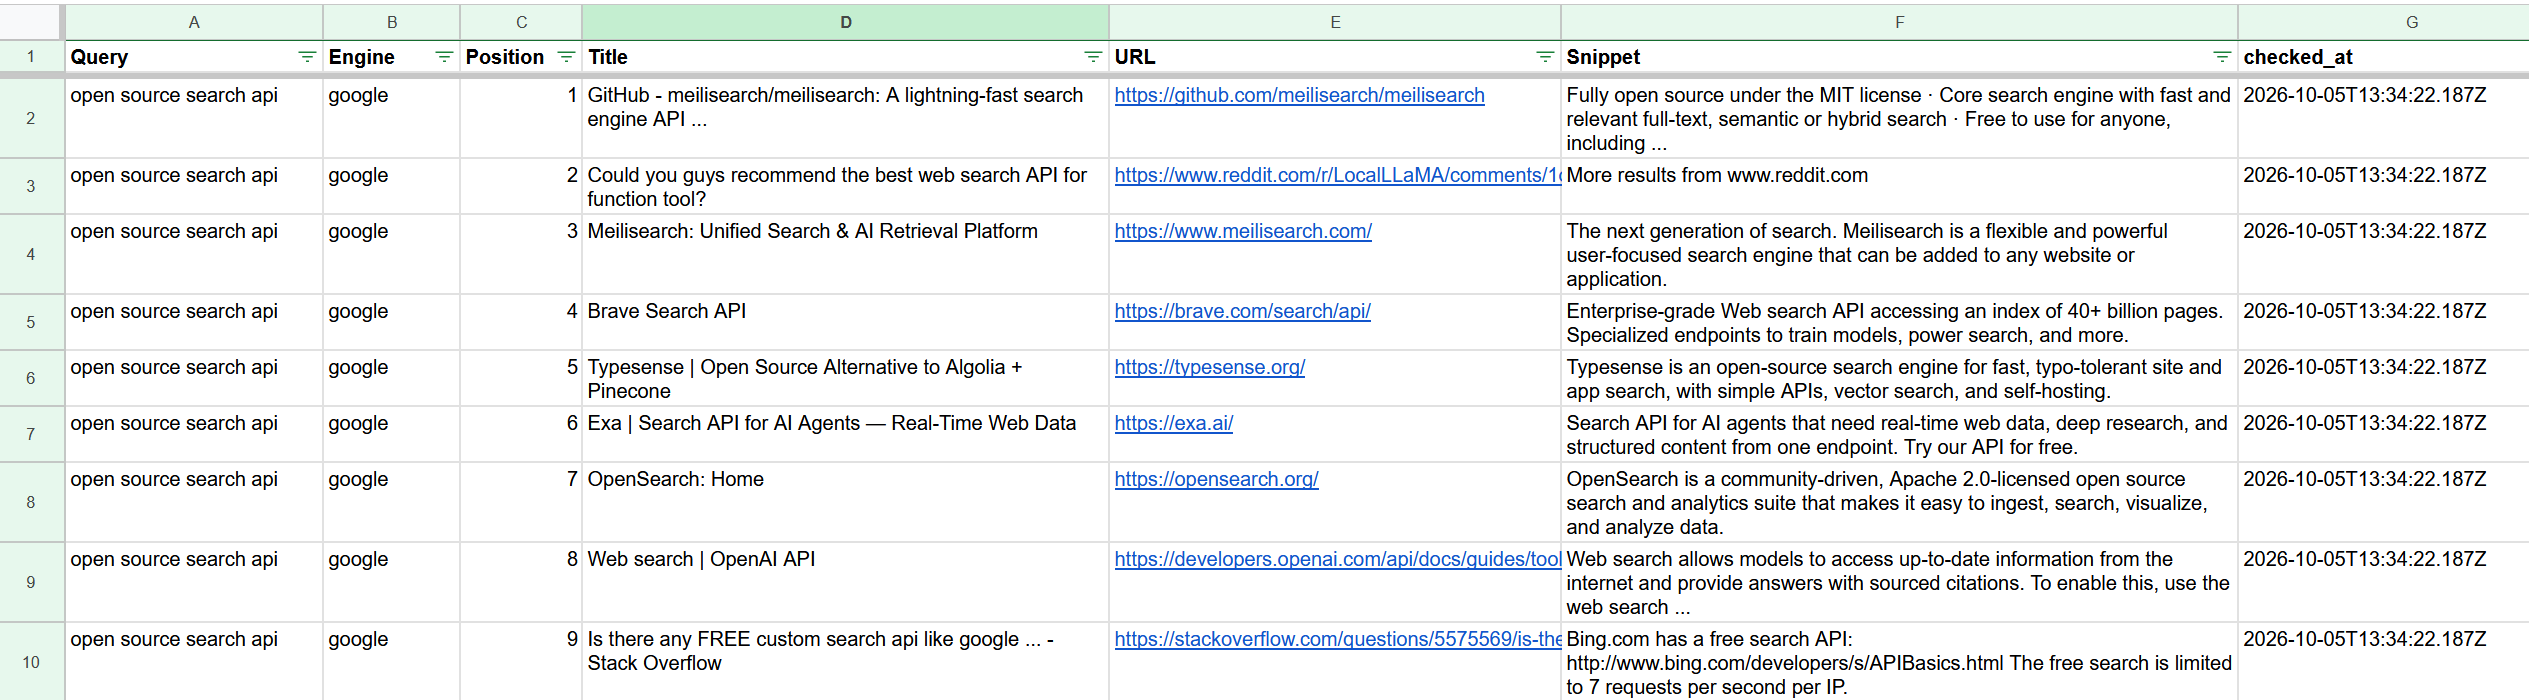
Task: Select the Position cell containing 7
Action: 521,502
